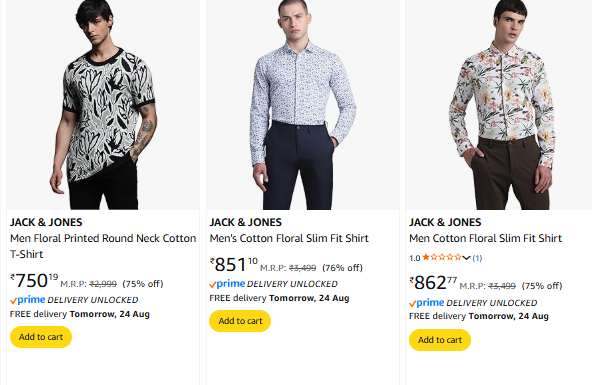Open the pink floral slim fit shirt image
The width and height of the screenshot is (592, 385).
point(499,105)
